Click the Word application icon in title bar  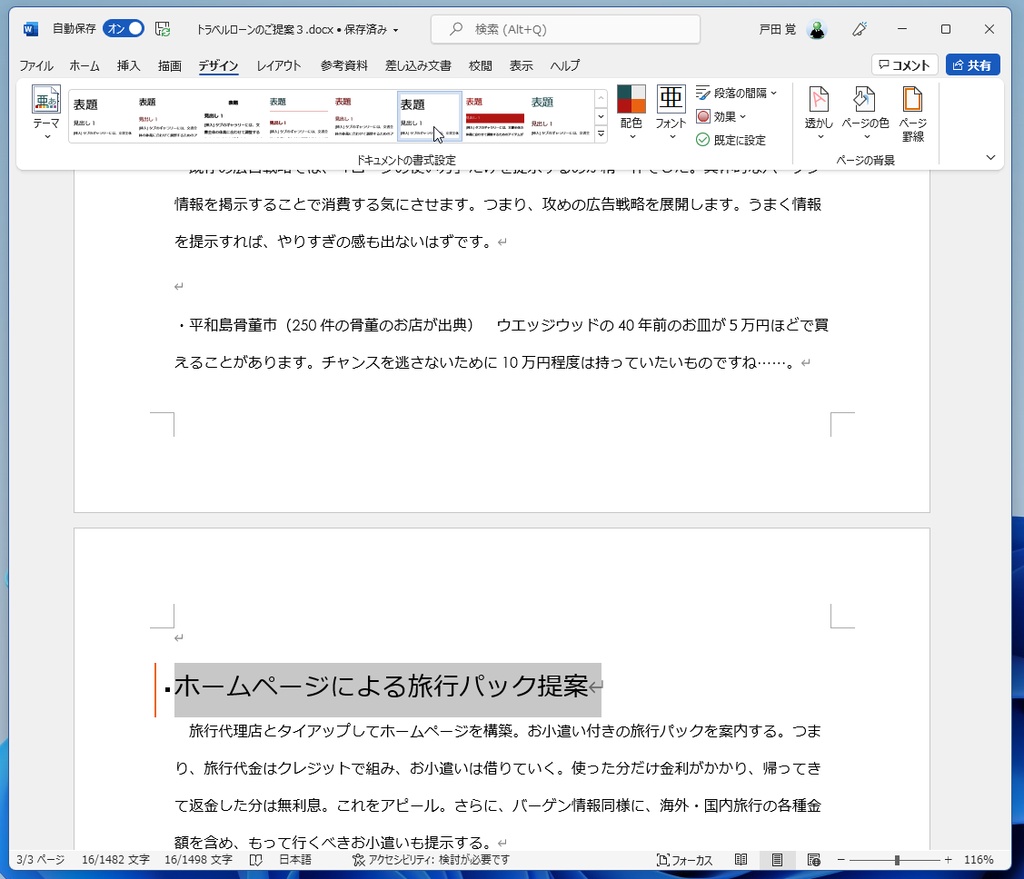click(x=30, y=29)
